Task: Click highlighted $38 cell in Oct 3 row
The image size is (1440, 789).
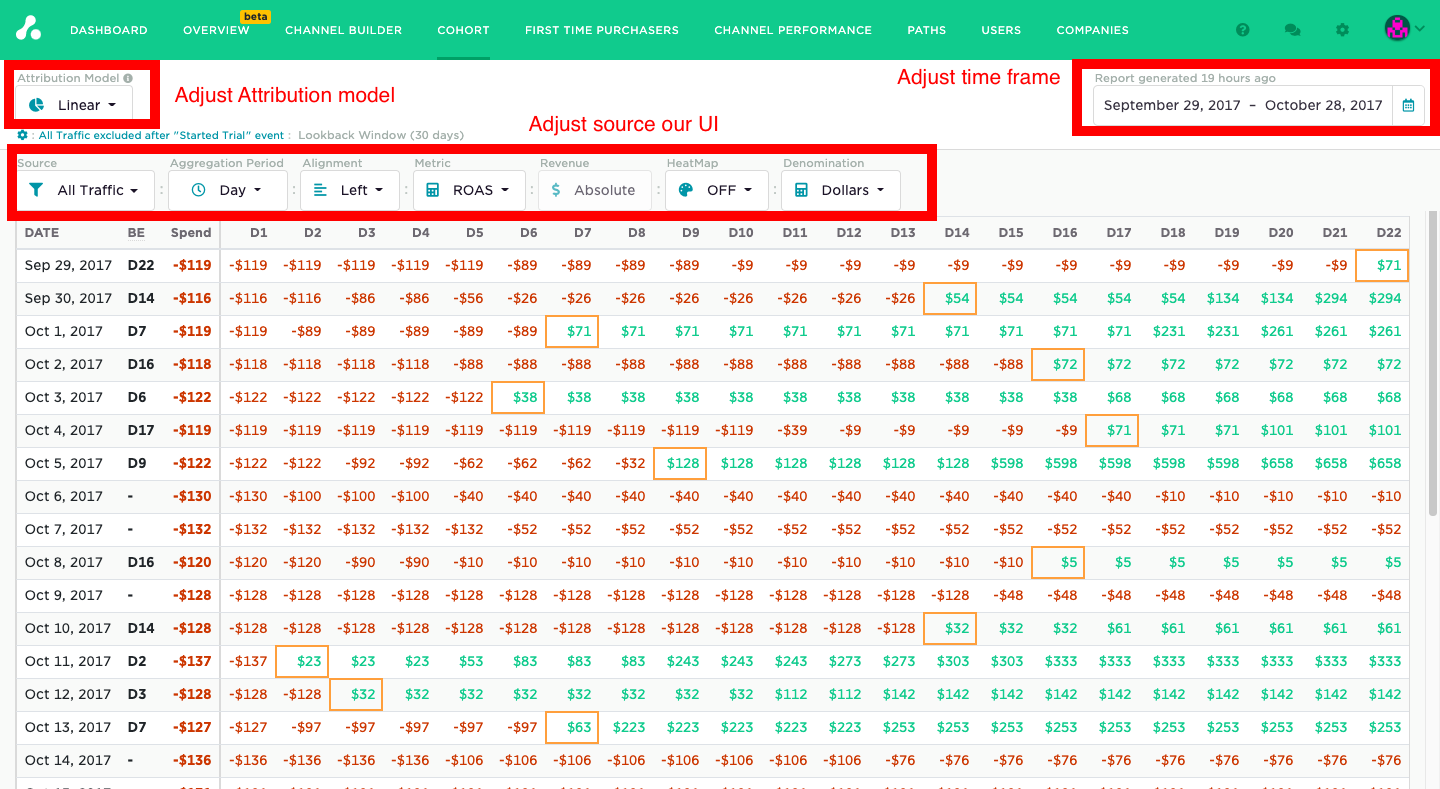Action: (x=518, y=397)
